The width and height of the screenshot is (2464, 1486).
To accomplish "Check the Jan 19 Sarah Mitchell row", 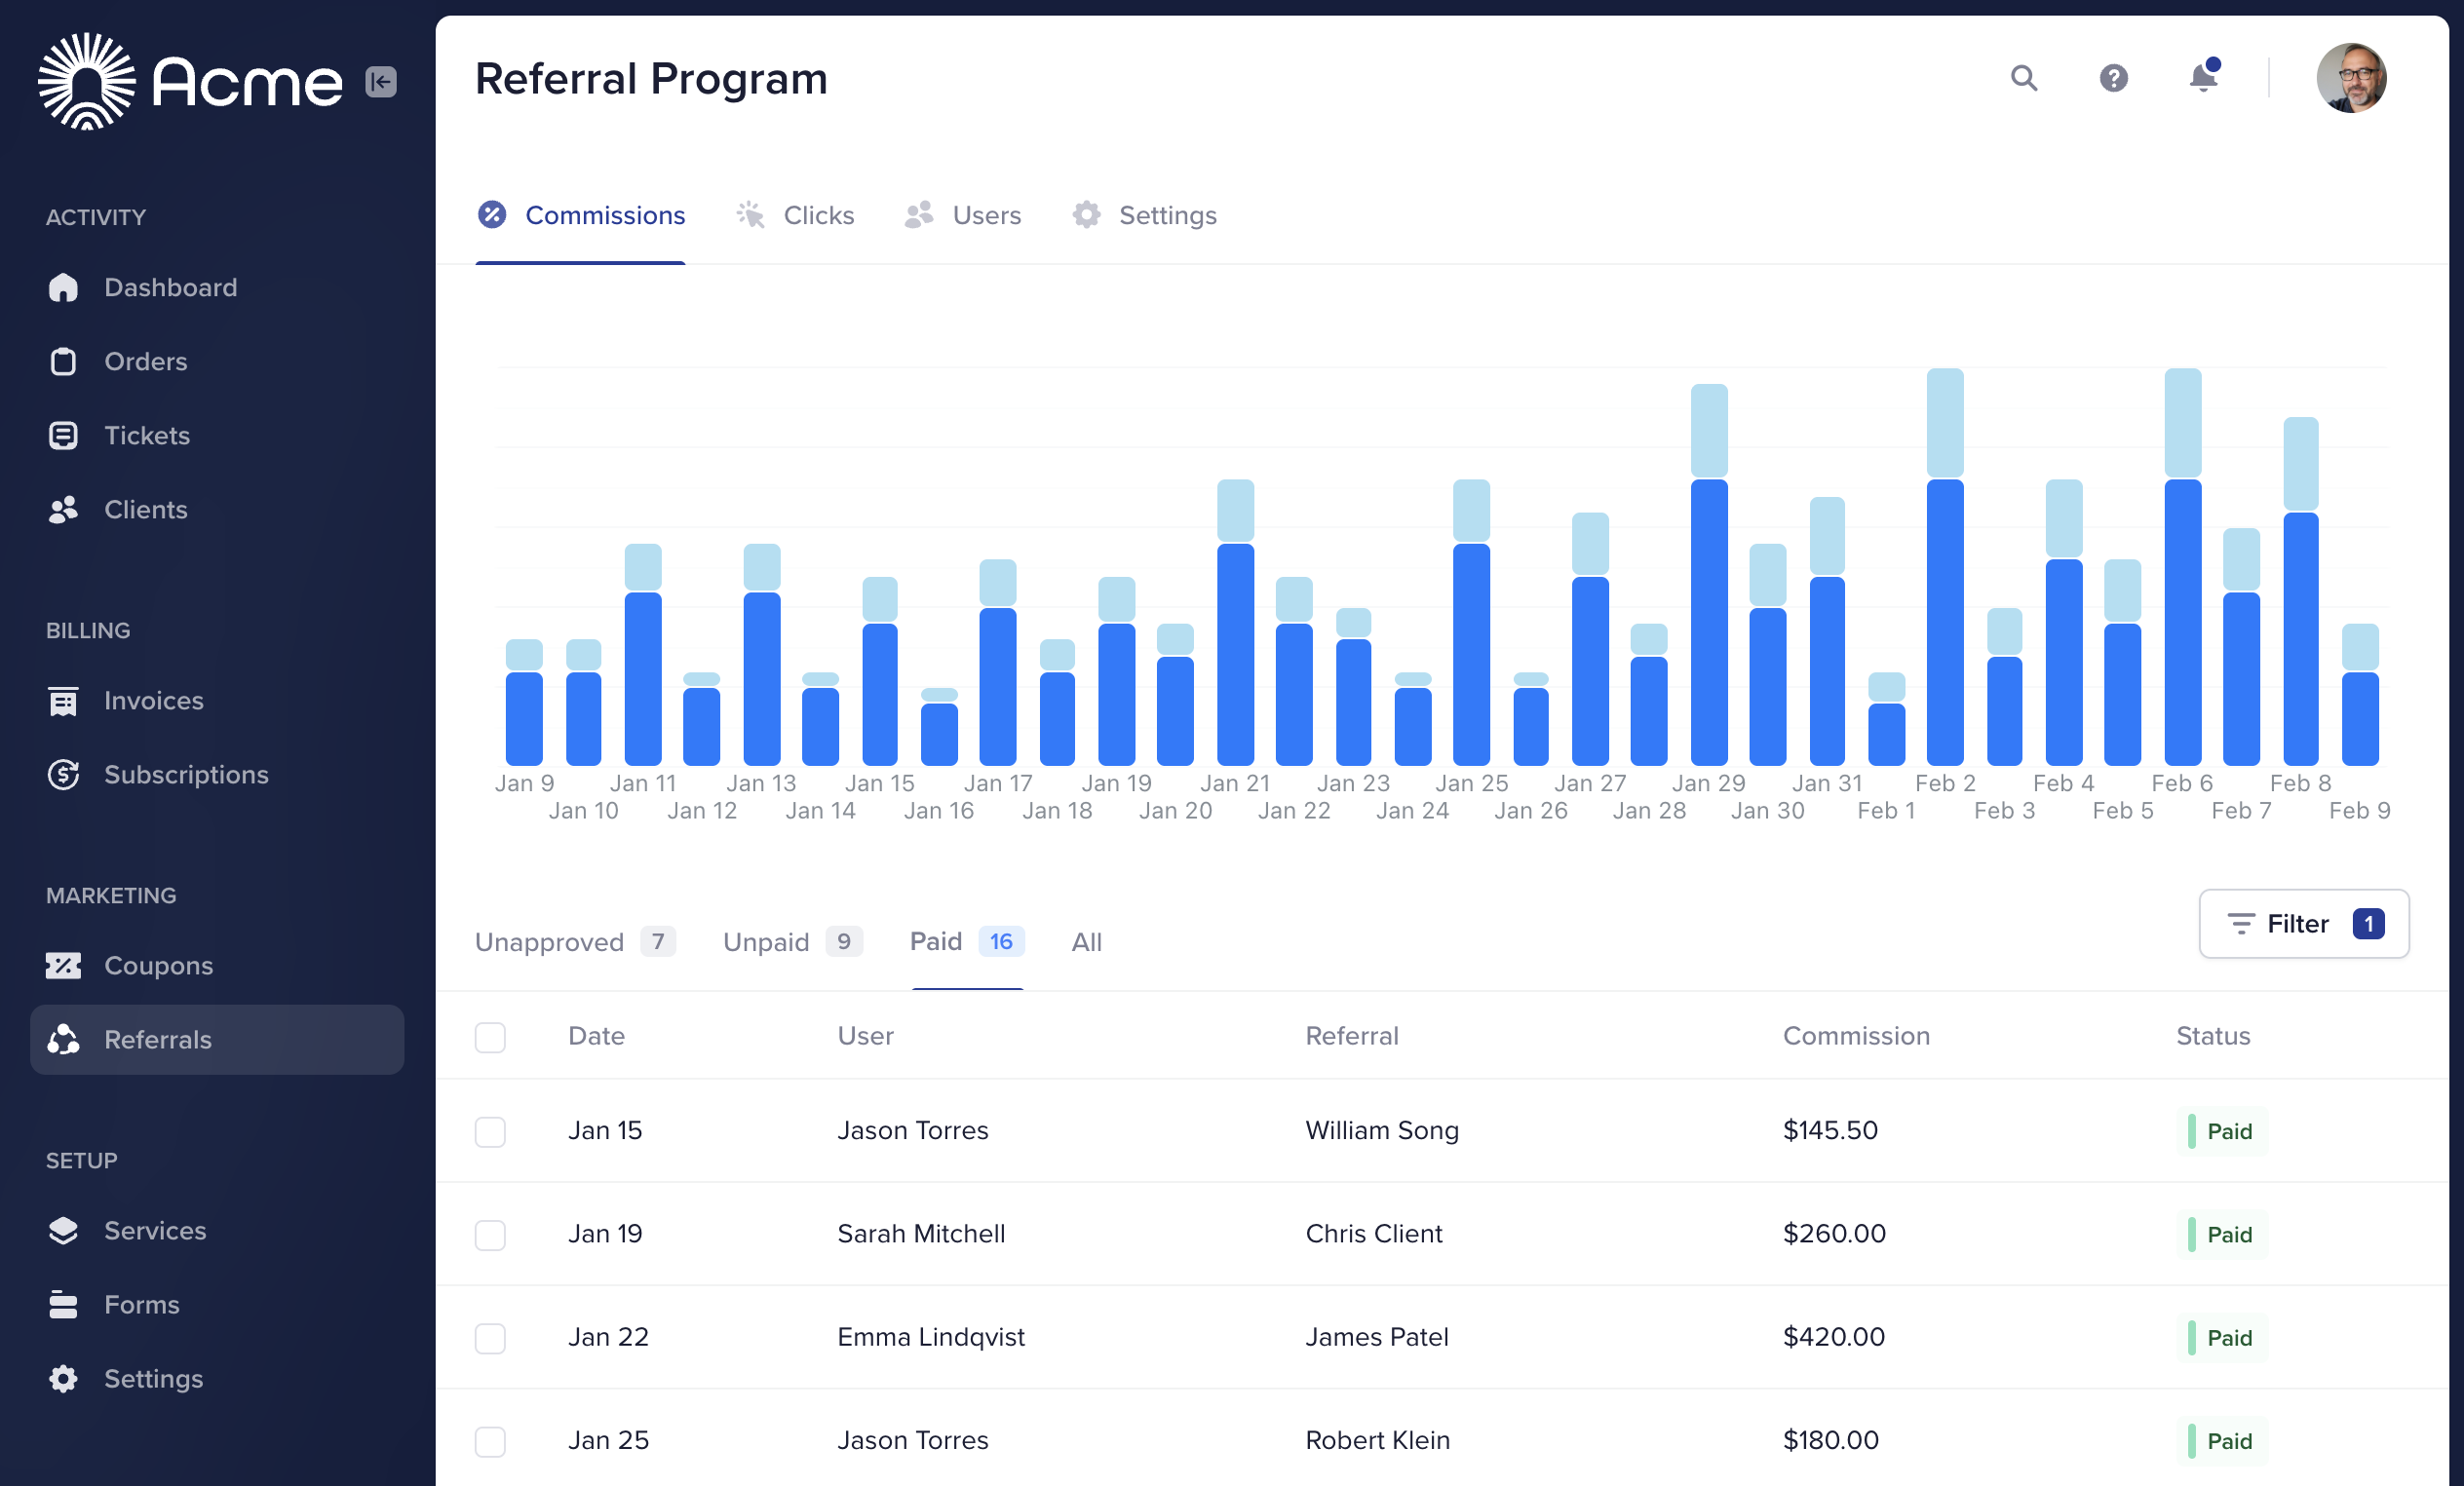I will coord(490,1235).
